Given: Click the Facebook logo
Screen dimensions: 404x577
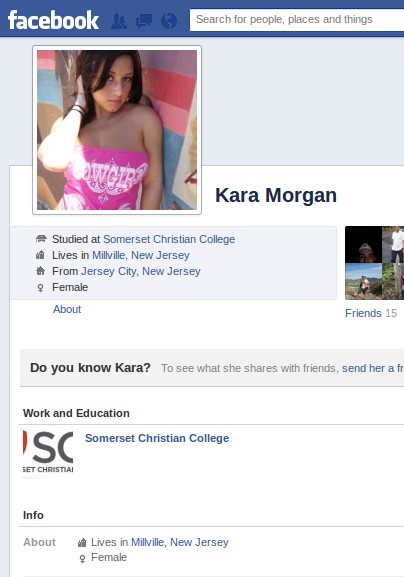Looking at the screenshot, I should [x=53, y=20].
